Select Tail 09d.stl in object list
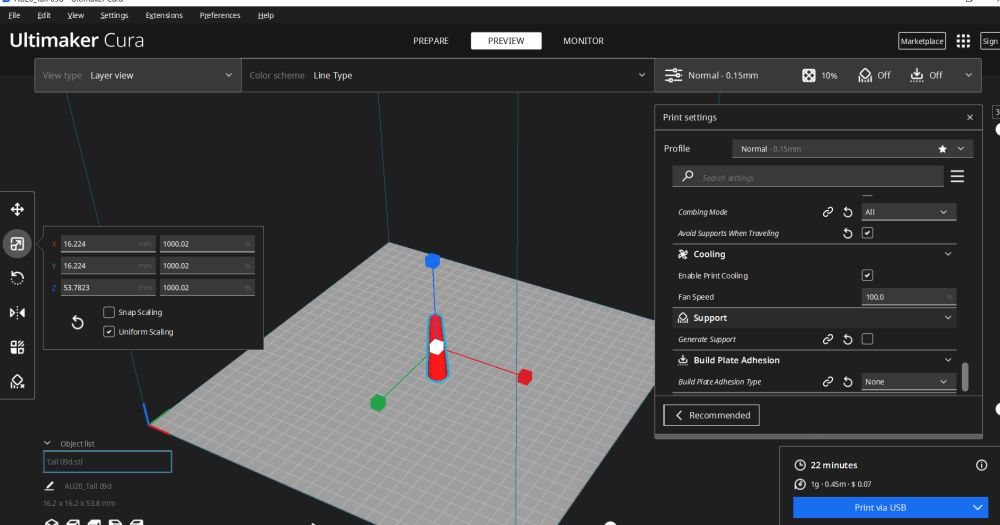This screenshot has height=525, width=1000. pos(107,462)
